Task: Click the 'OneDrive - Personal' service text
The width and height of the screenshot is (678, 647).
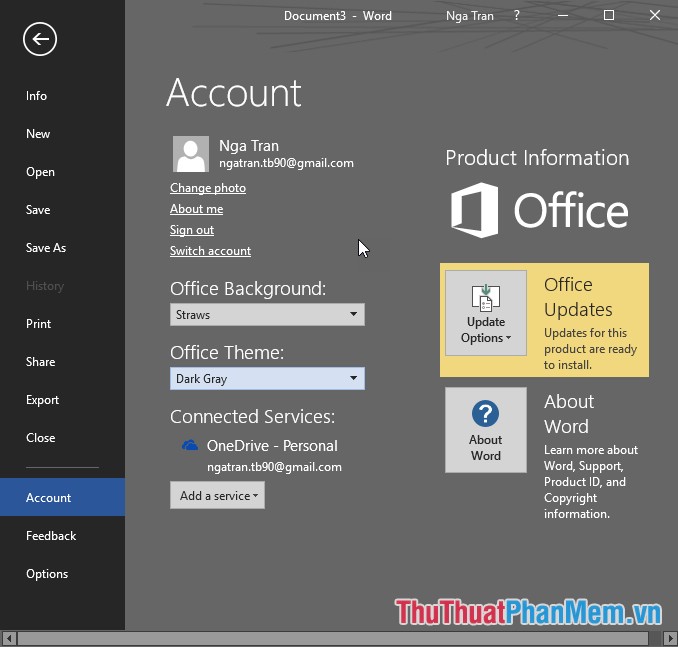Action: (272, 446)
